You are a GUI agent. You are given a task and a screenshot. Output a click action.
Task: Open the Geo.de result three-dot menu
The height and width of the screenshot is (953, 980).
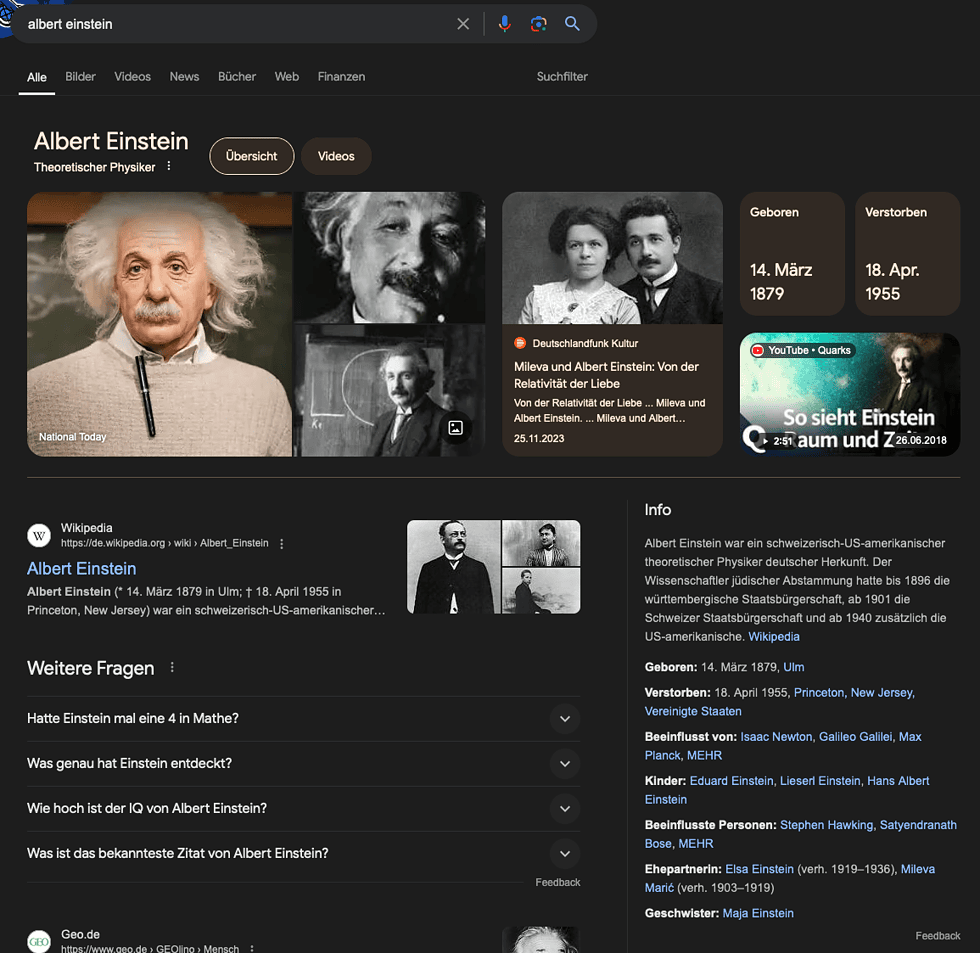tap(252, 949)
